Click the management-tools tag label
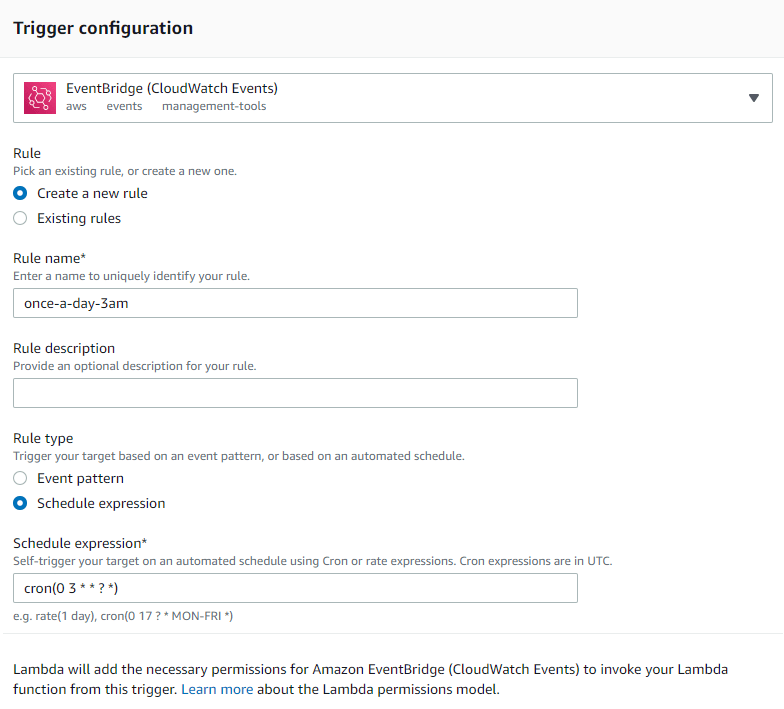 (x=214, y=106)
